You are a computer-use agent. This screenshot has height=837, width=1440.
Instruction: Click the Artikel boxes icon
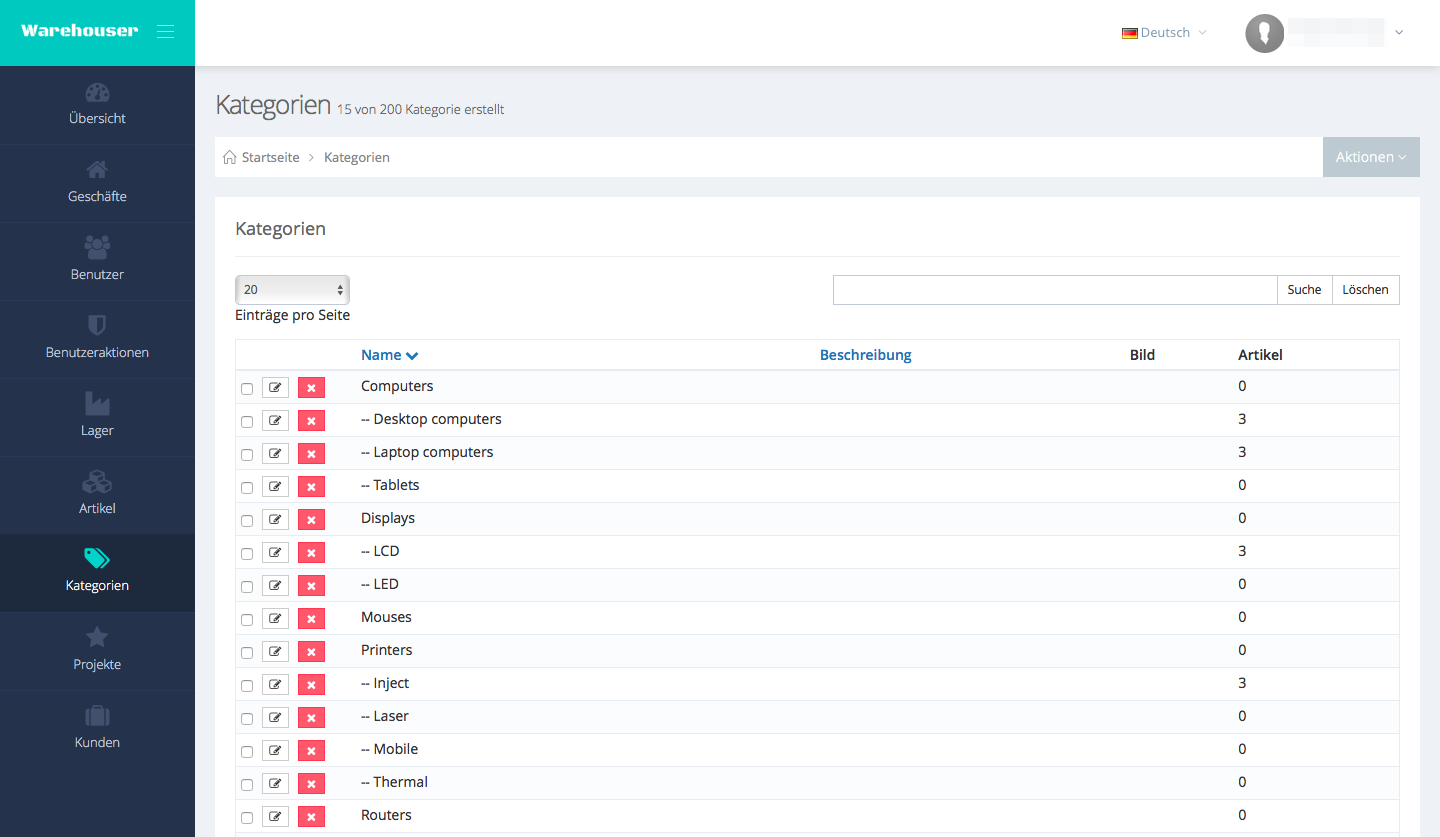click(97, 482)
